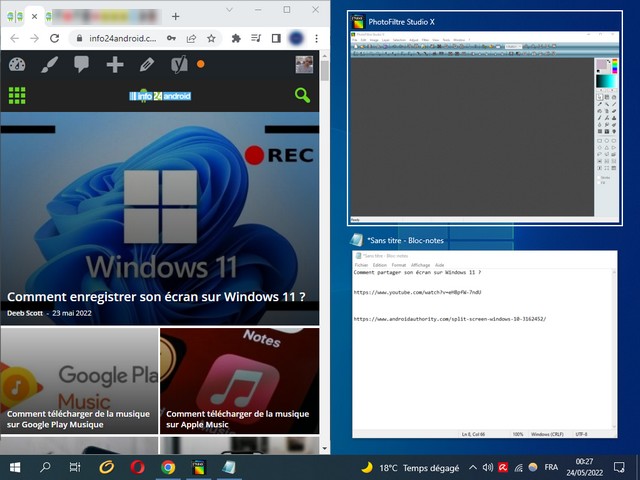Open comments bubble icon in admin bar

82,65
